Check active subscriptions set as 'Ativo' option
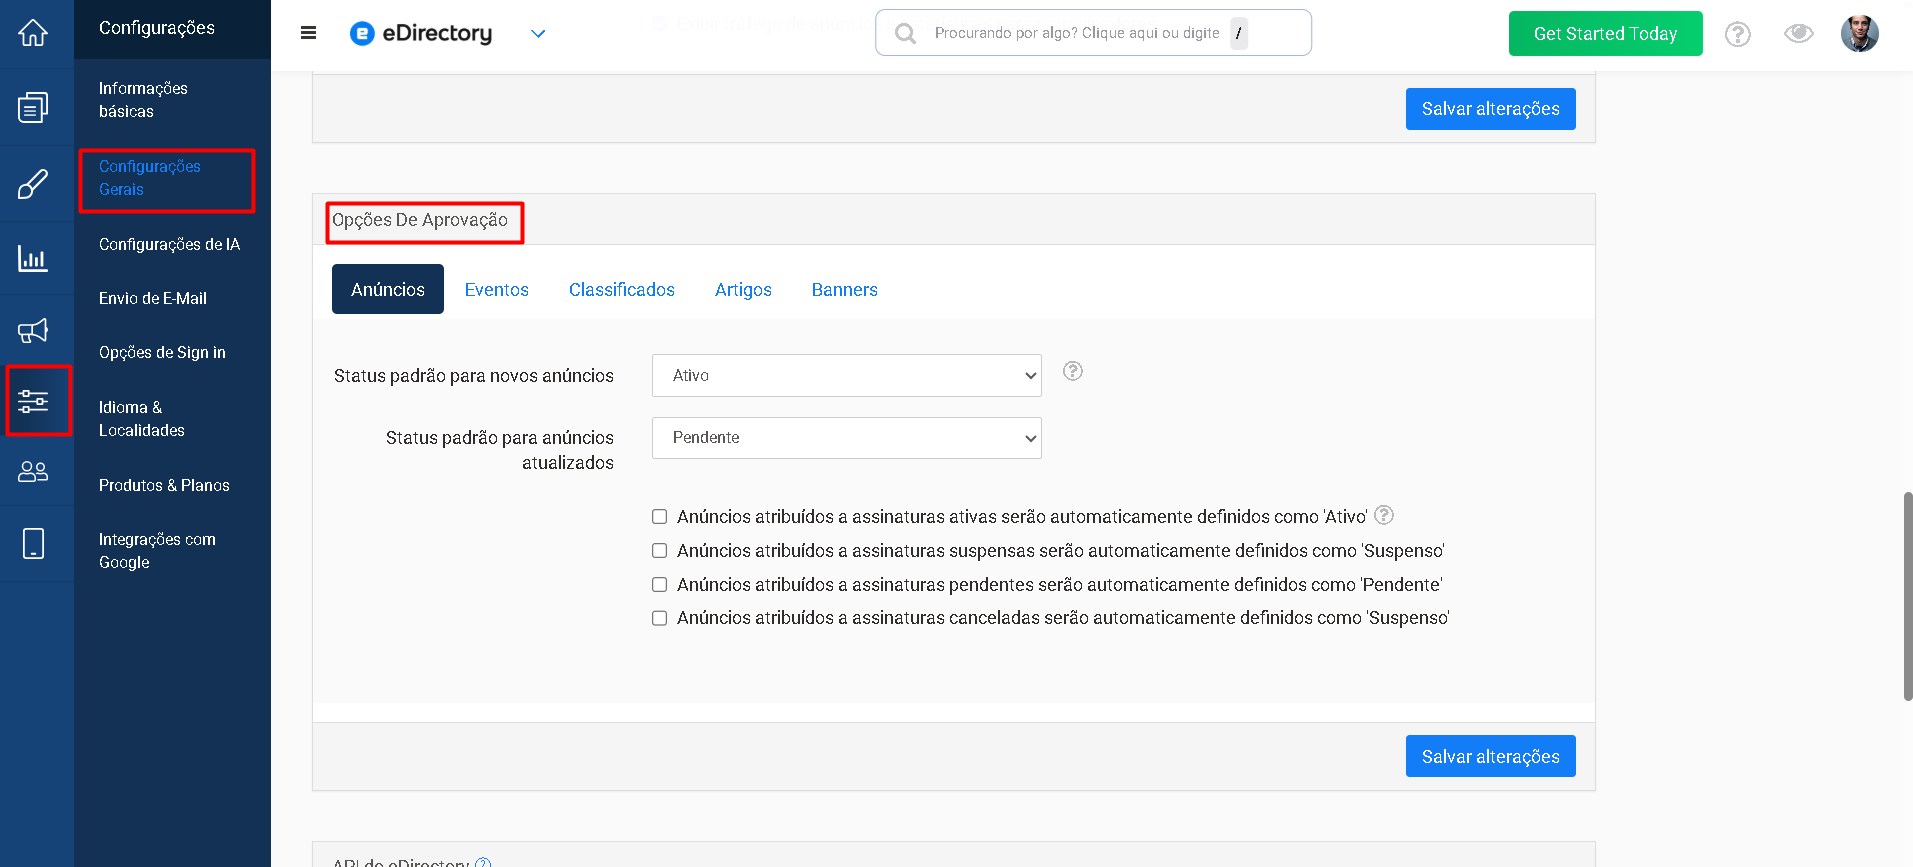 (660, 517)
